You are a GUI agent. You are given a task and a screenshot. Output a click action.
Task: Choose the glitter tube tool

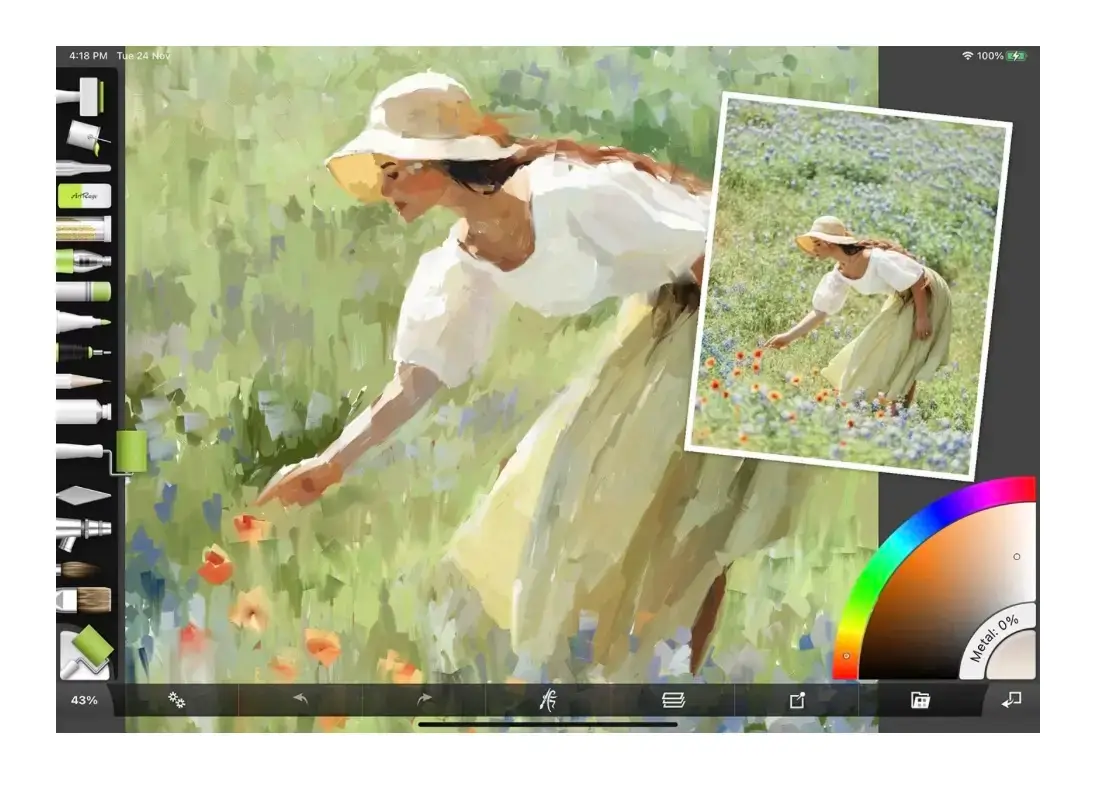(82, 229)
